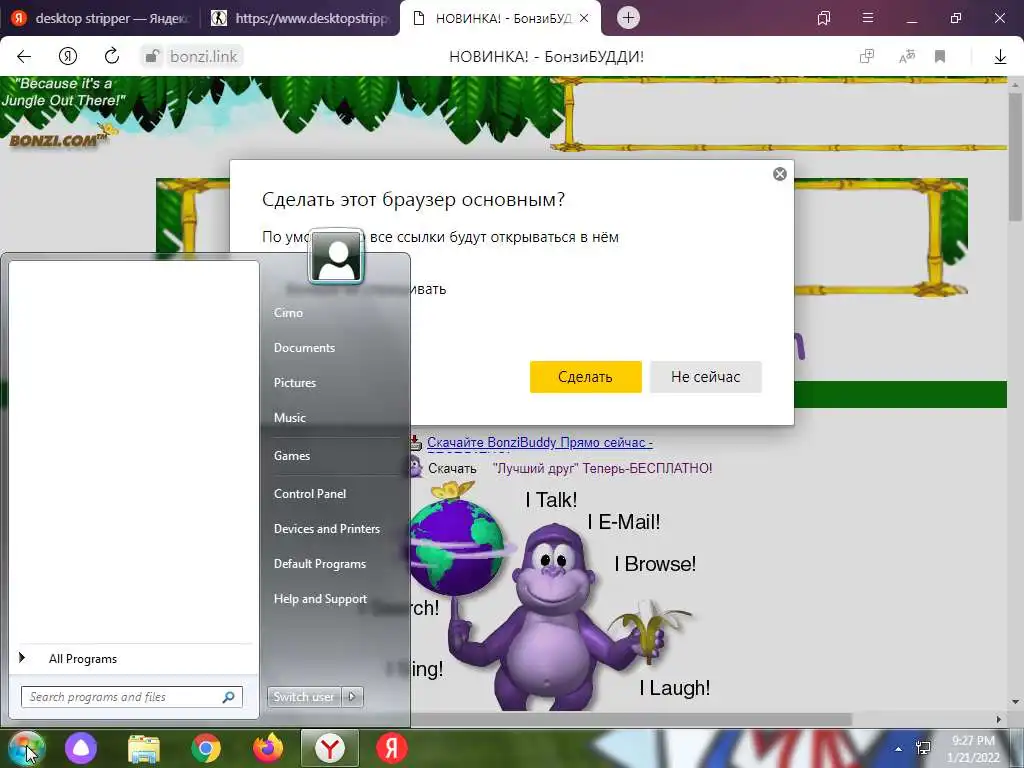Open the page copy/extensions icon
Image resolution: width=1024 pixels, height=768 pixels.
point(867,56)
